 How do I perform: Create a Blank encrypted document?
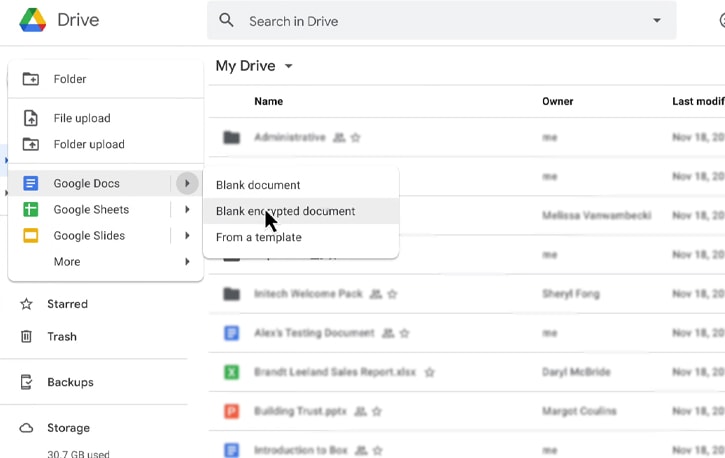pyautogui.click(x=301, y=211)
